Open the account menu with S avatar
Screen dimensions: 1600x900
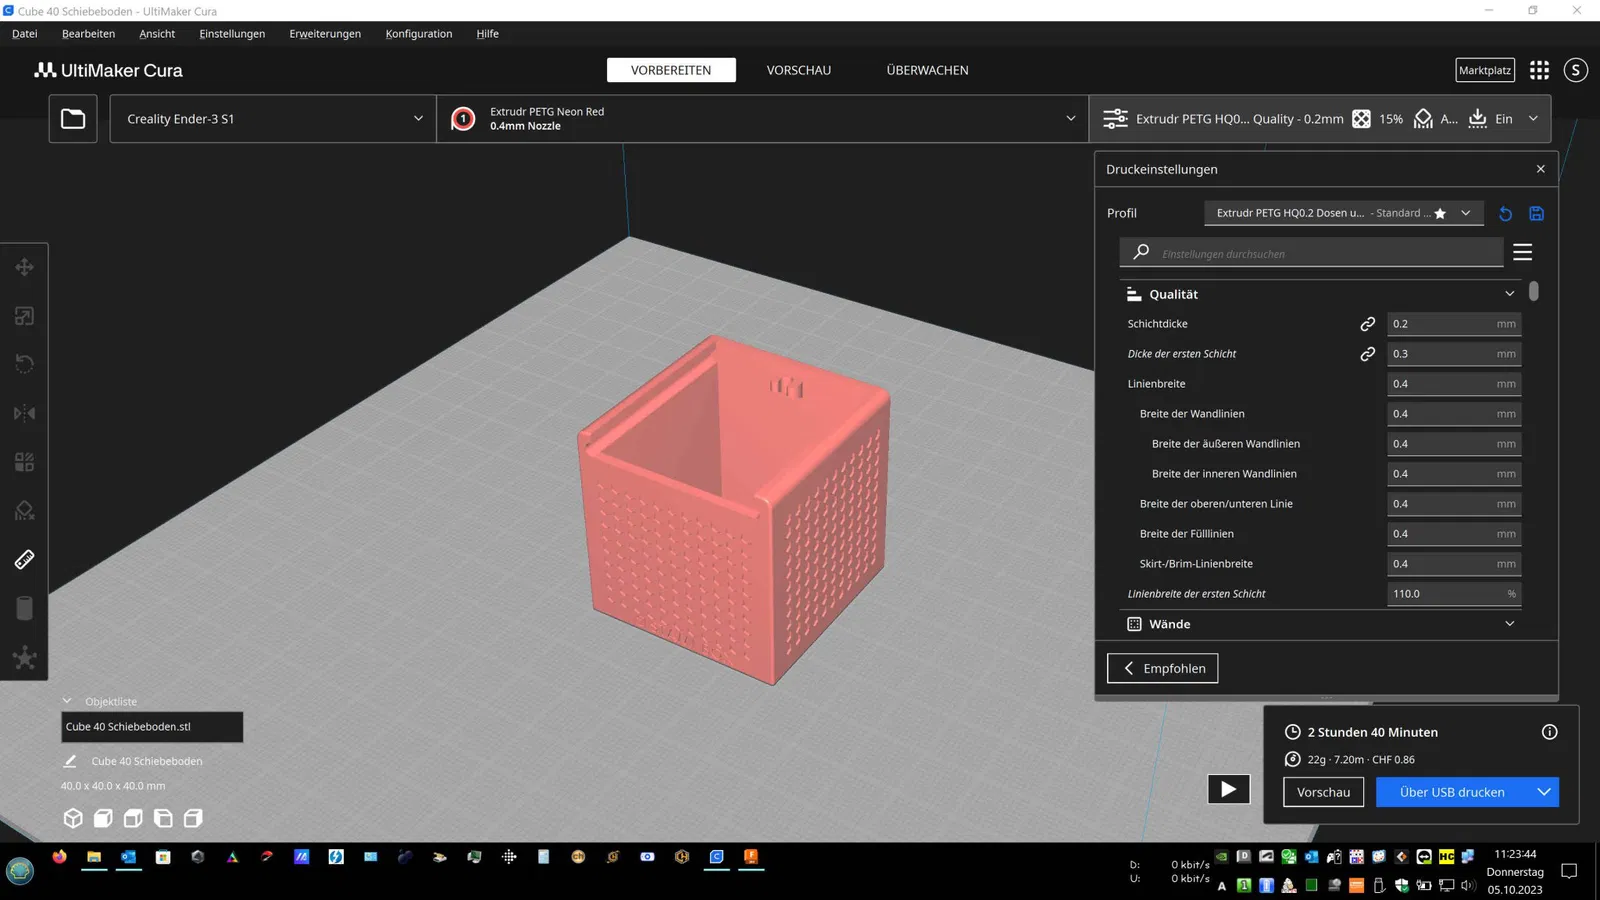point(1576,70)
